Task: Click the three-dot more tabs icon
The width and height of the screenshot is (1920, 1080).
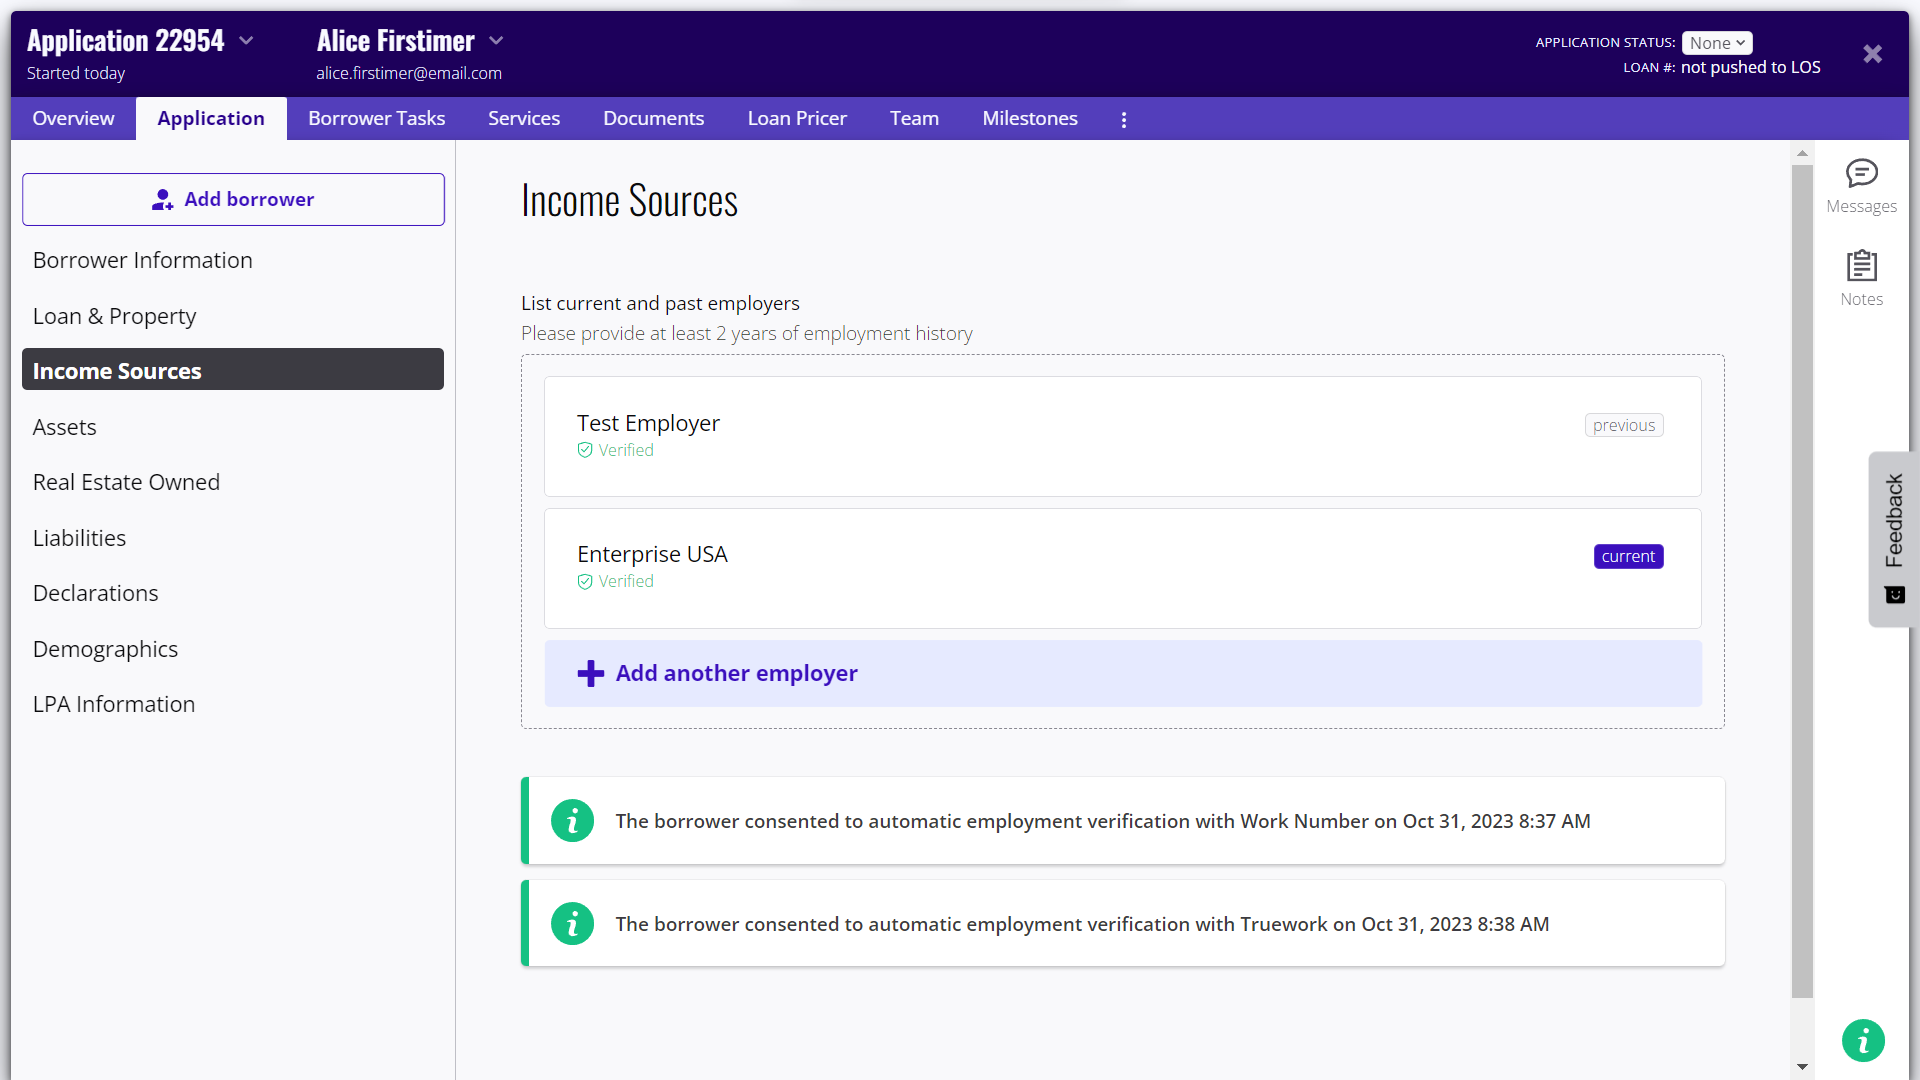Action: 1124,119
